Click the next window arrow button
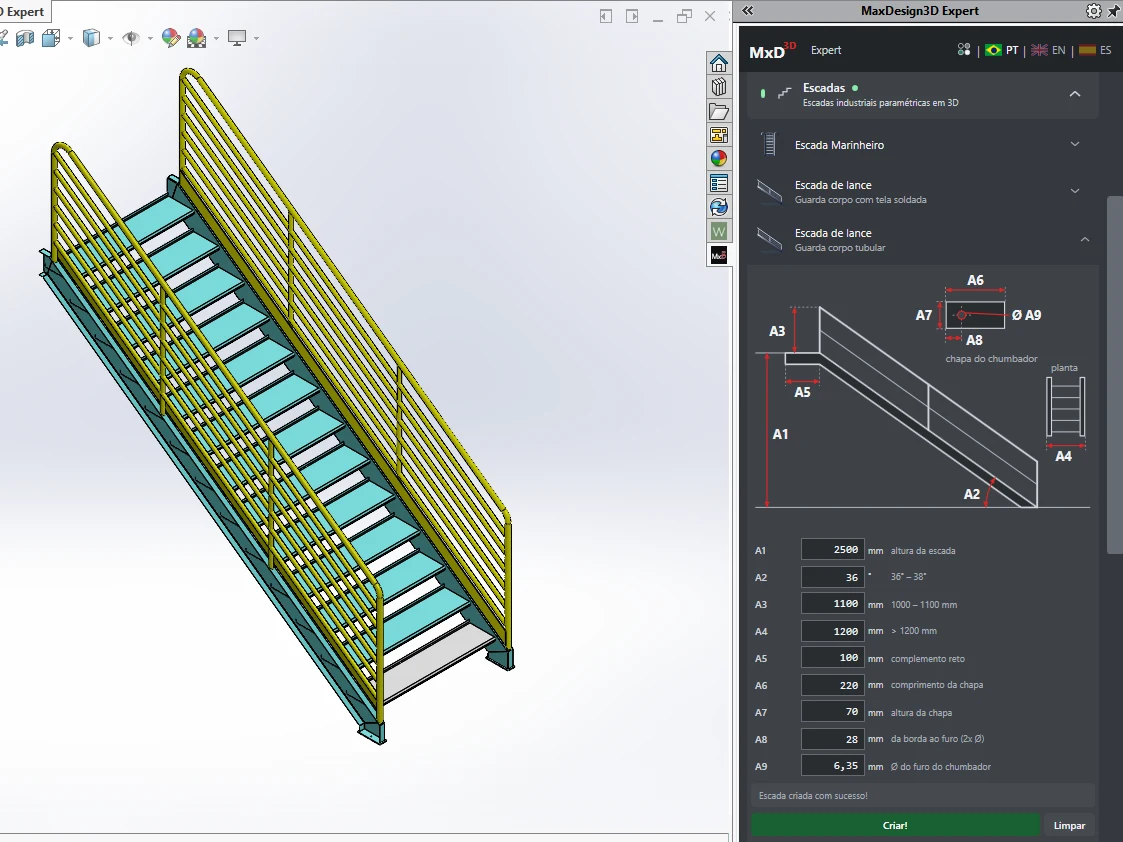This screenshot has height=842, width=1123. (x=632, y=16)
